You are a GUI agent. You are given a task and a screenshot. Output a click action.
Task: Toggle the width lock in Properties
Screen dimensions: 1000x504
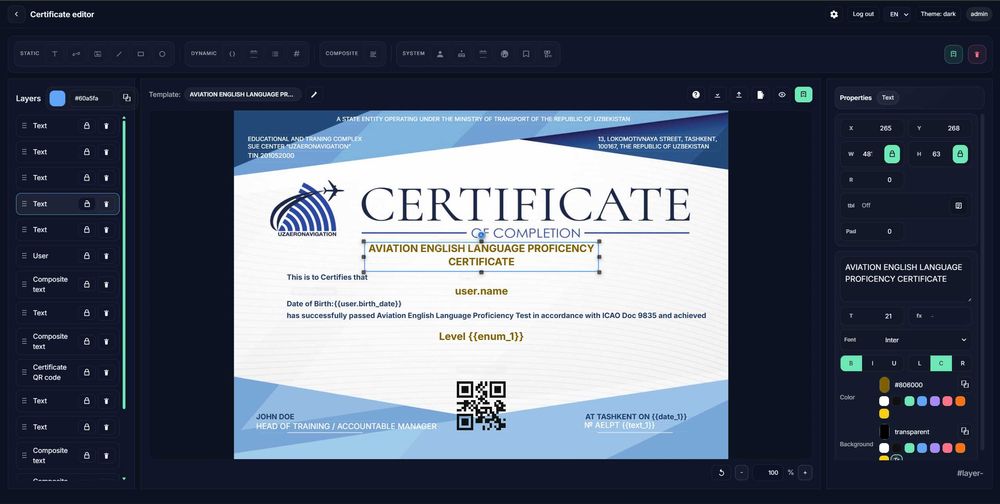click(892, 154)
